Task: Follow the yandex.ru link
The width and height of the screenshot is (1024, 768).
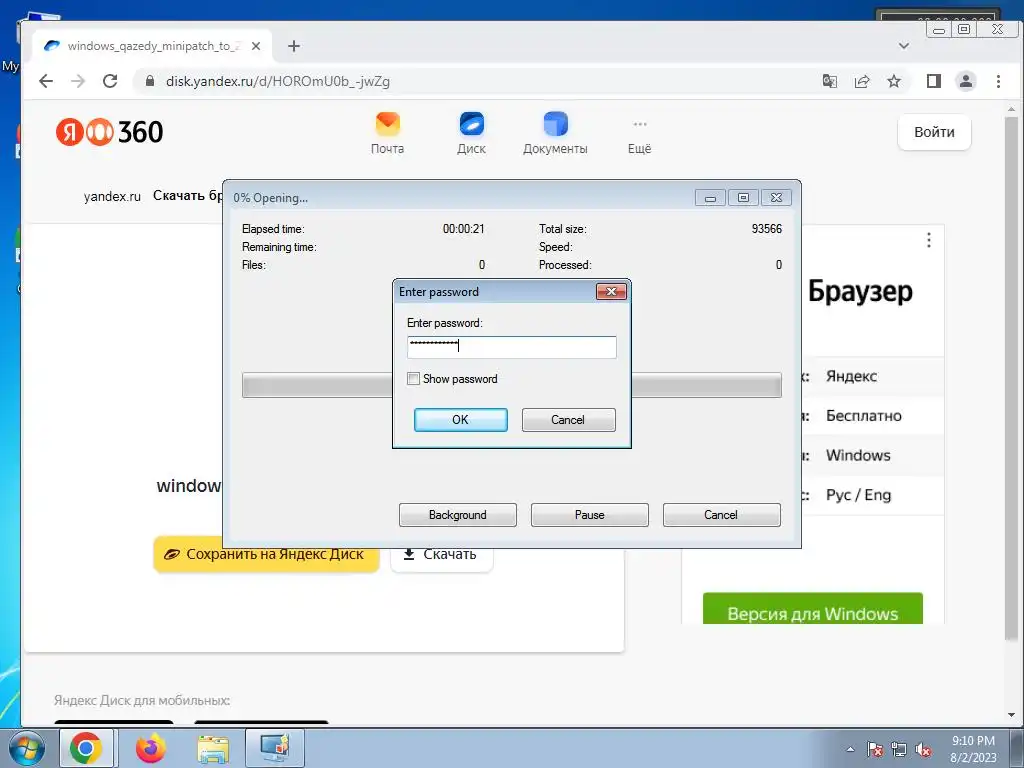Action: (x=112, y=196)
